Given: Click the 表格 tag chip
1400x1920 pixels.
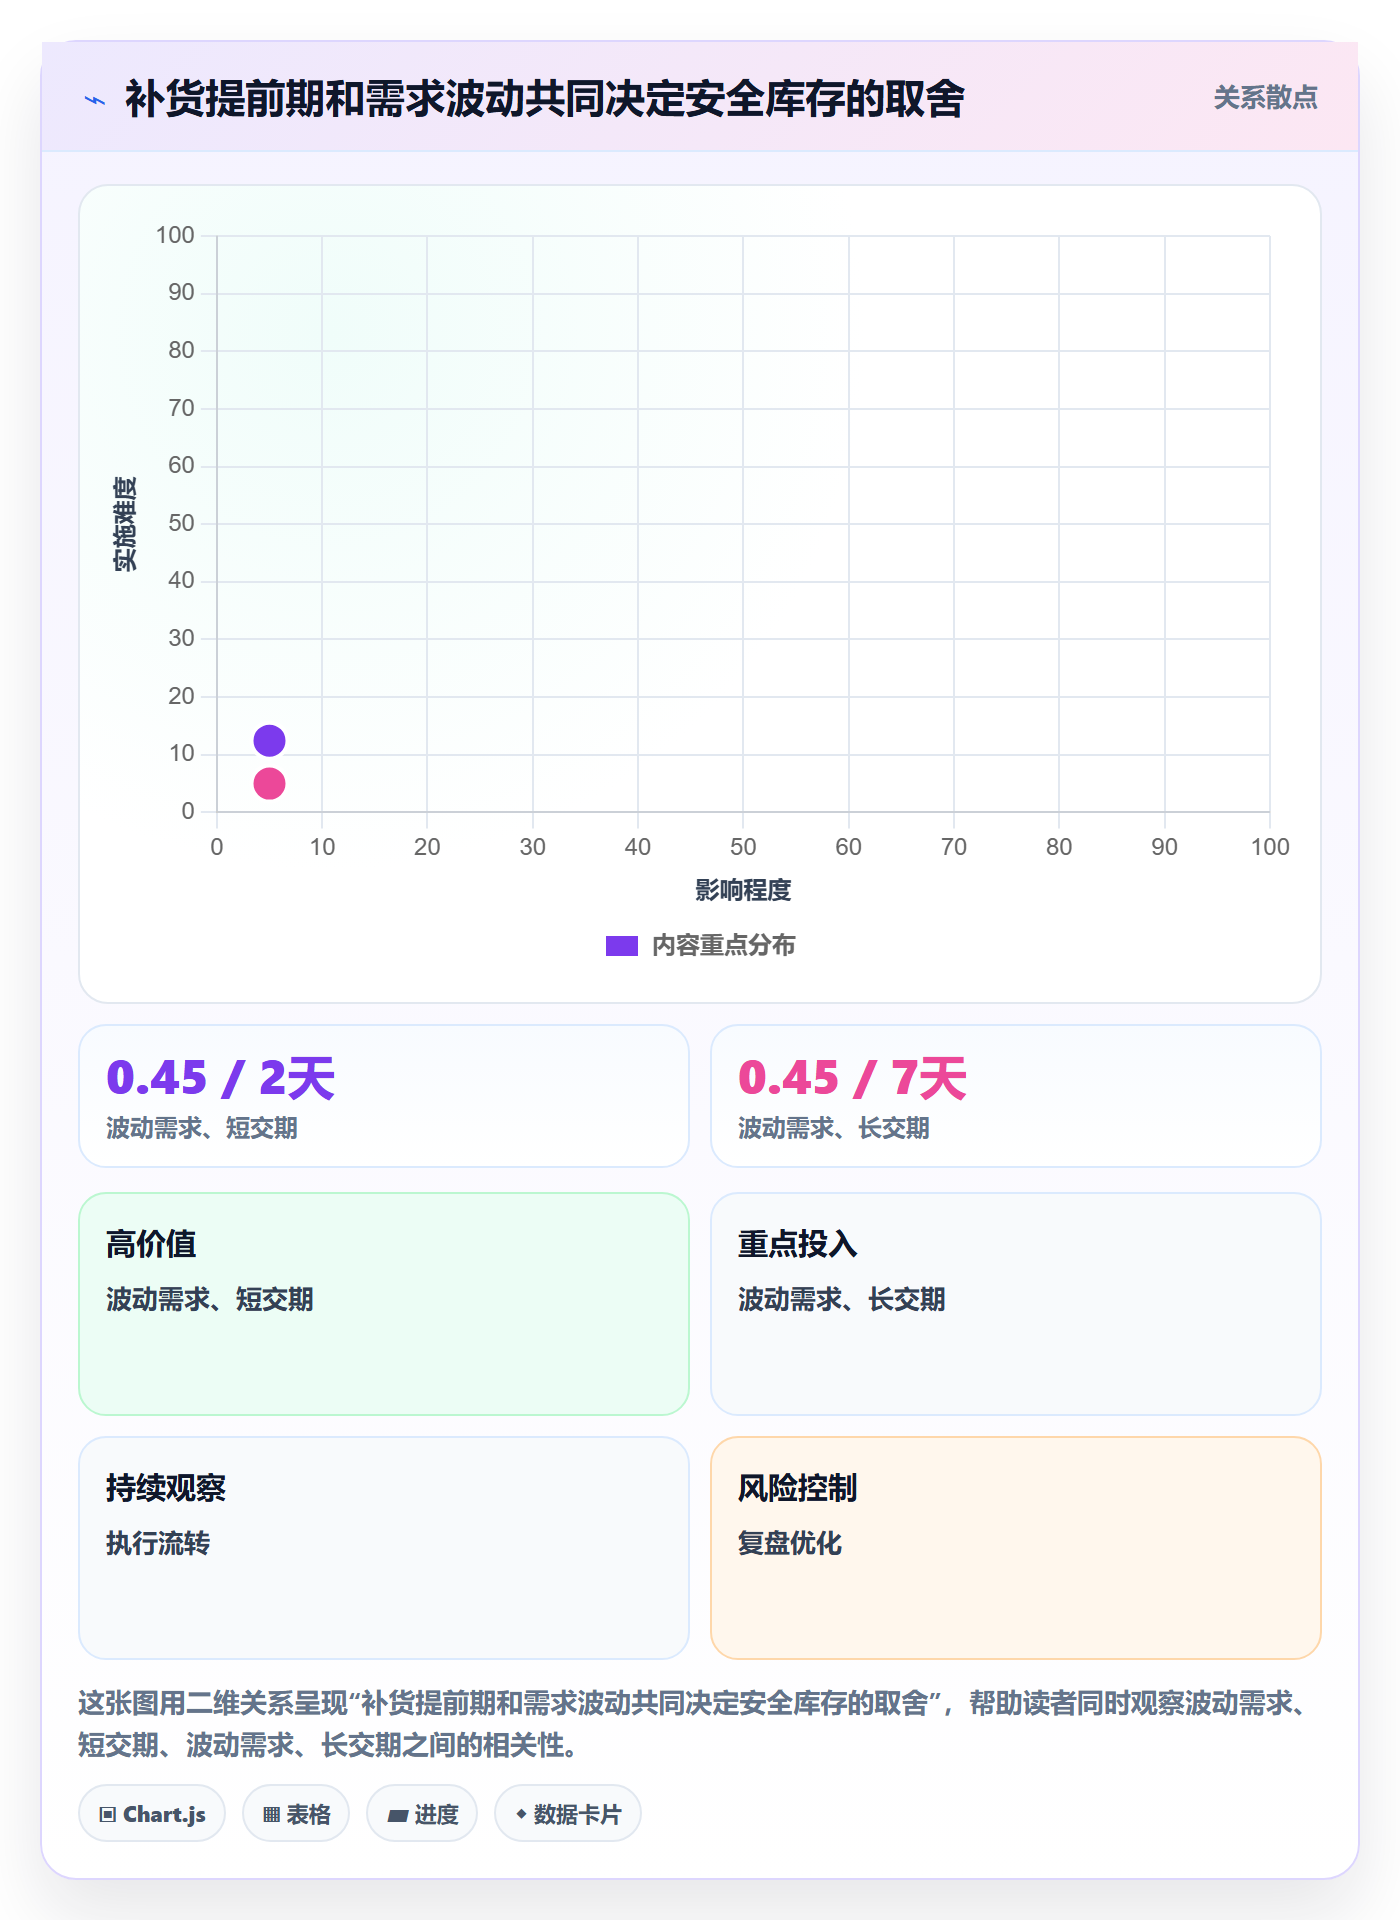Looking at the screenshot, I should click(296, 1814).
